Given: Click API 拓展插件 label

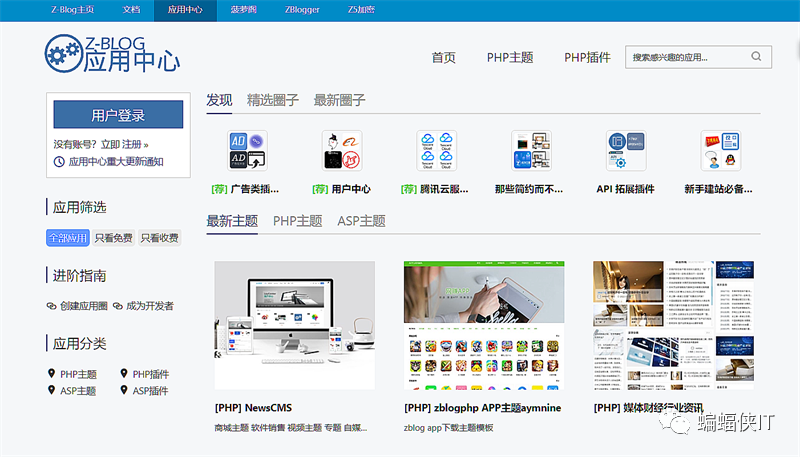Looking at the screenshot, I should click(x=626, y=189).
